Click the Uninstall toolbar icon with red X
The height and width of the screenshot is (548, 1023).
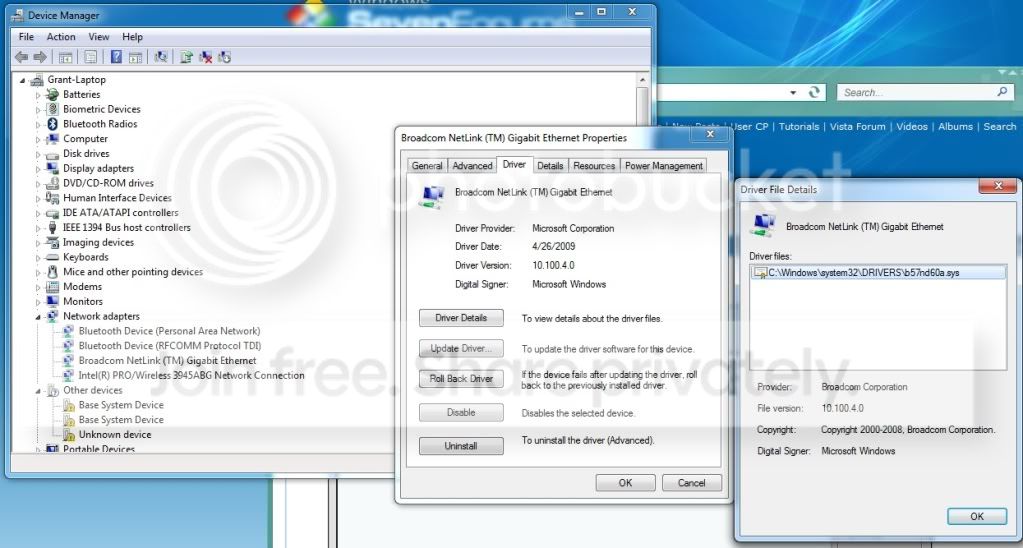[x=206, y=57]
